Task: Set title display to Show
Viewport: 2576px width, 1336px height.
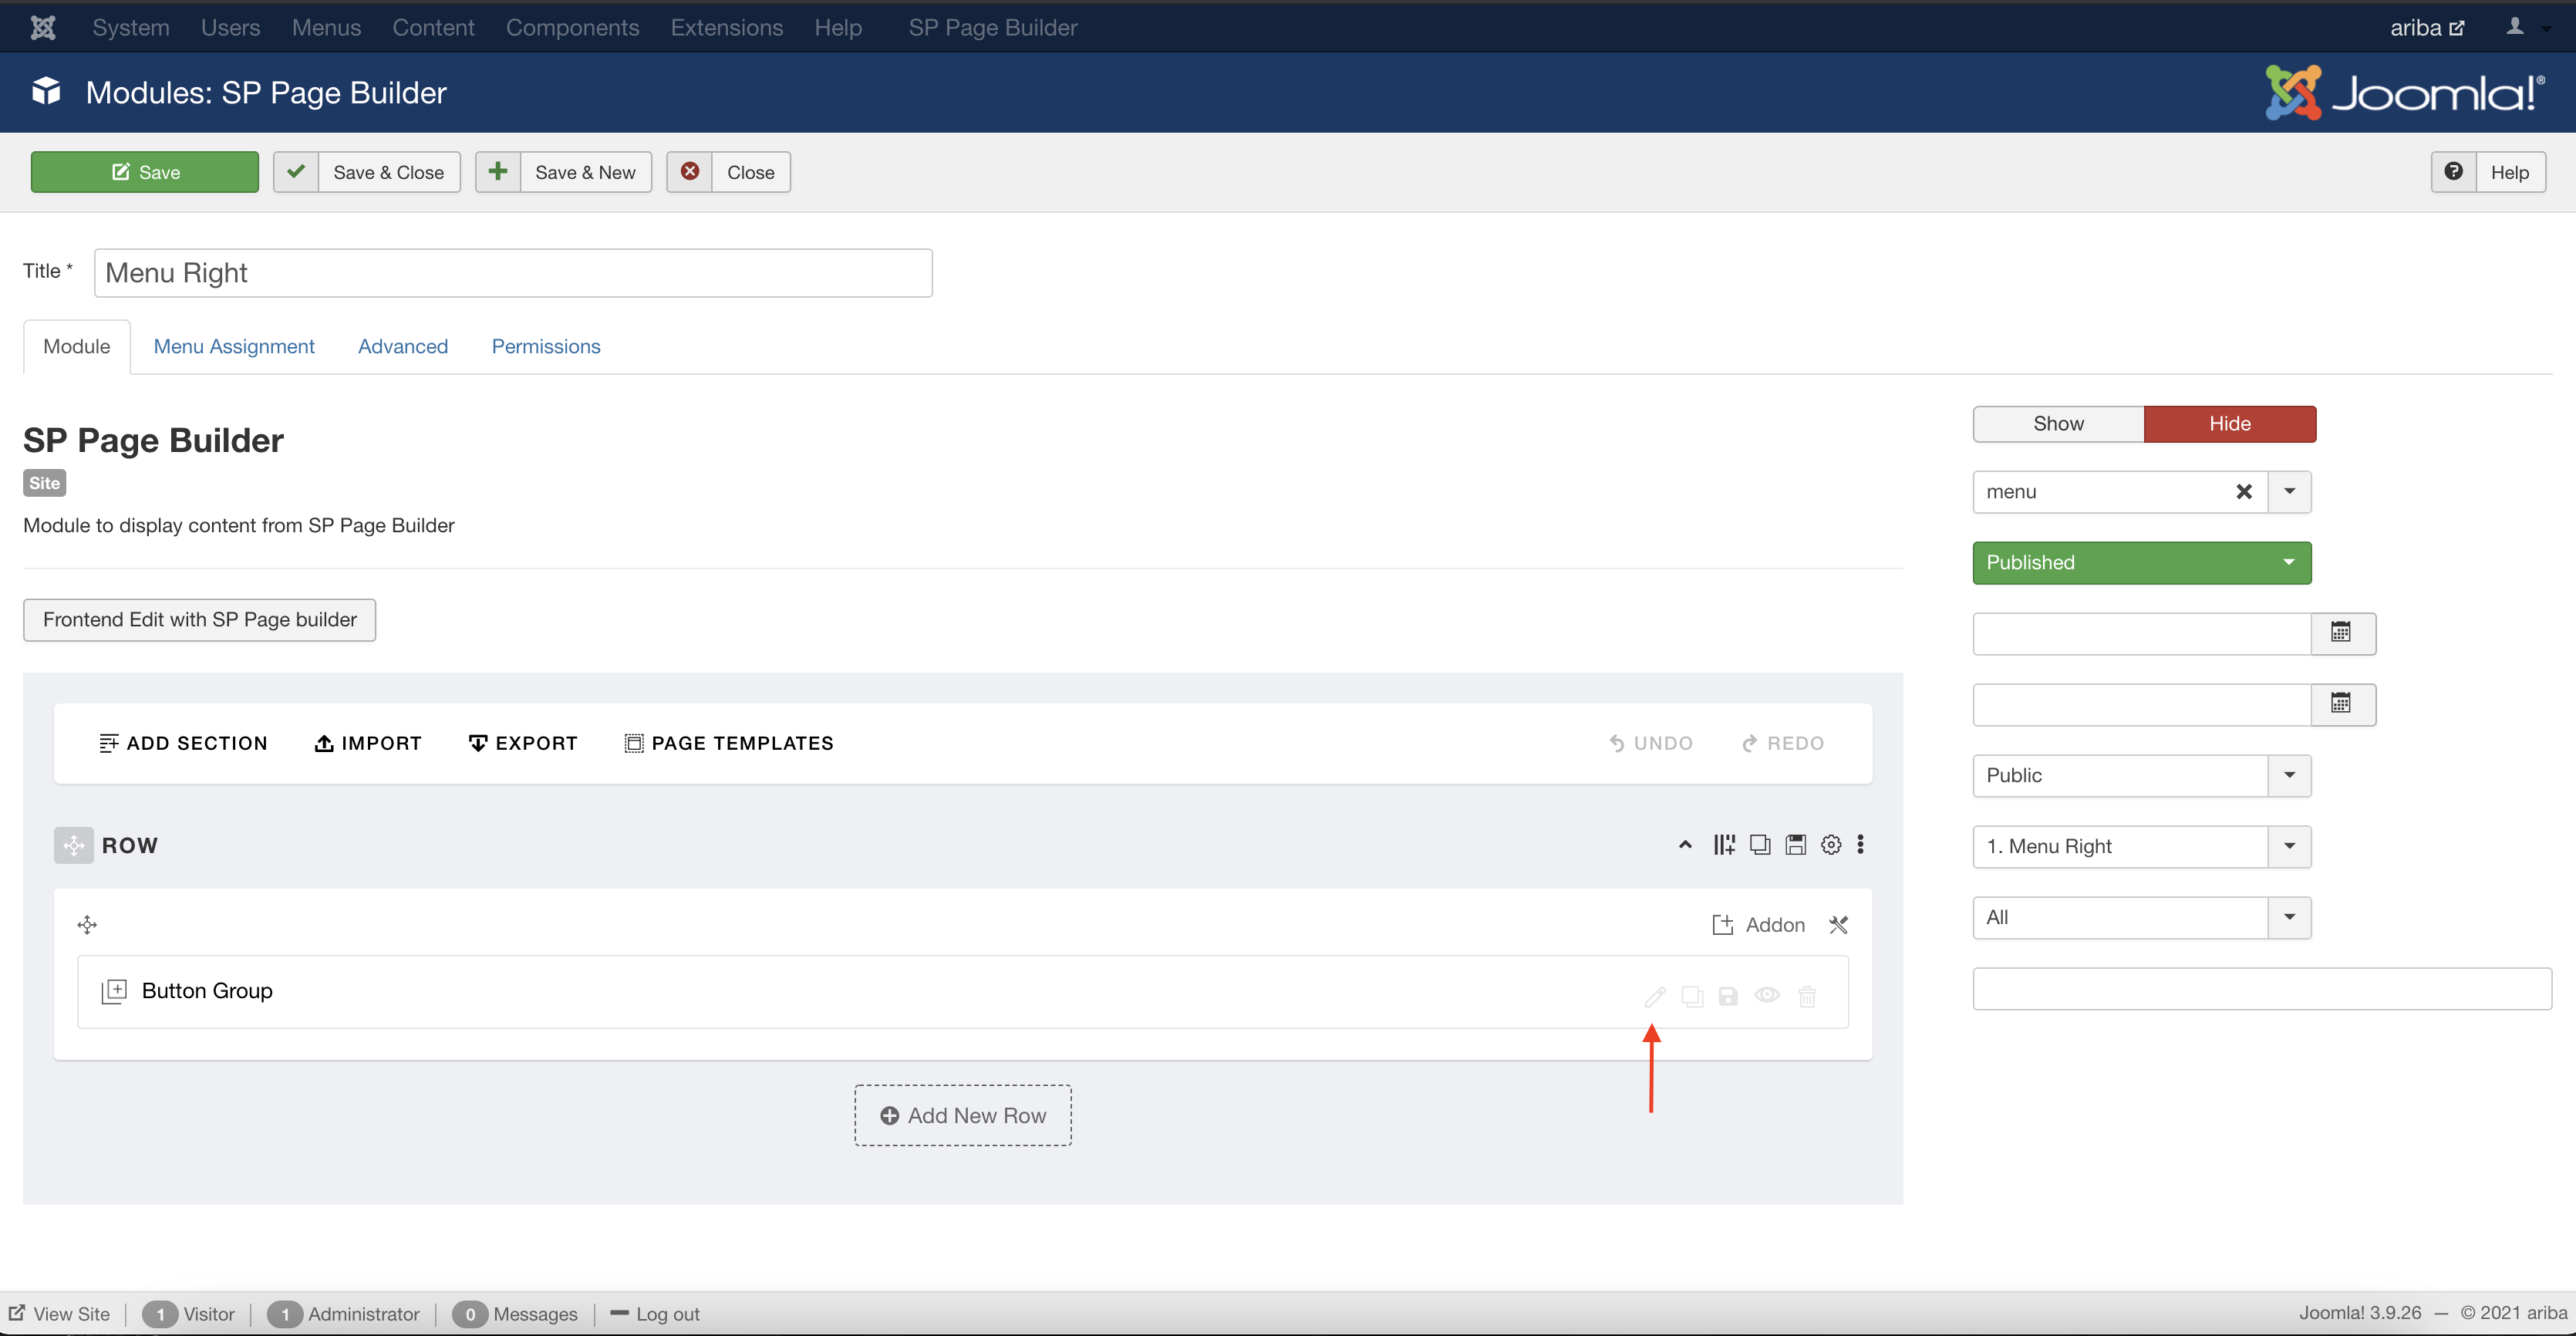Action: pyautogui.click(x=2058, y=424)
